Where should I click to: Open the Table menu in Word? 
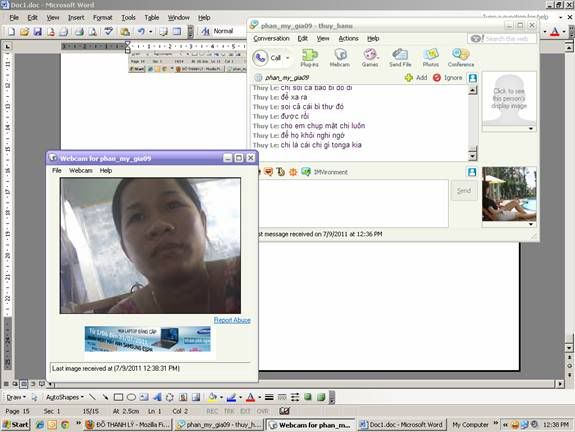click(151, 18)
